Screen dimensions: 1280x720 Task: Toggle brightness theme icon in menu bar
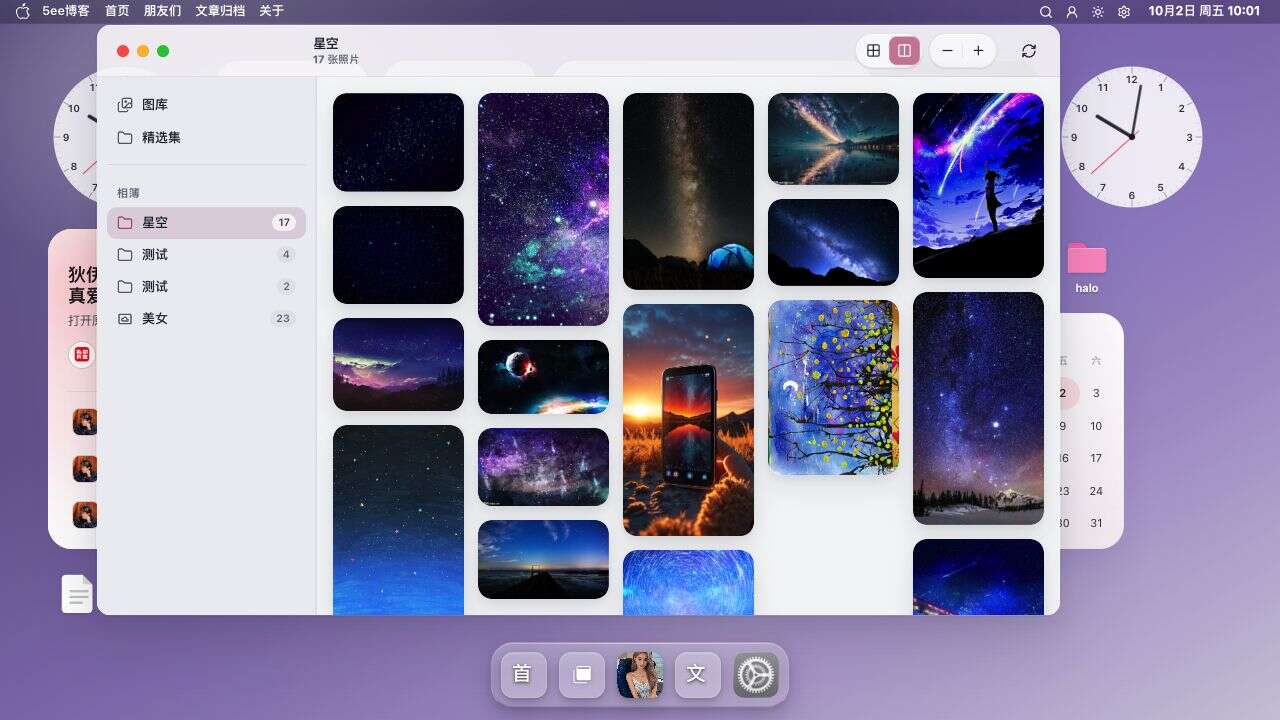tap(1098, 12)
